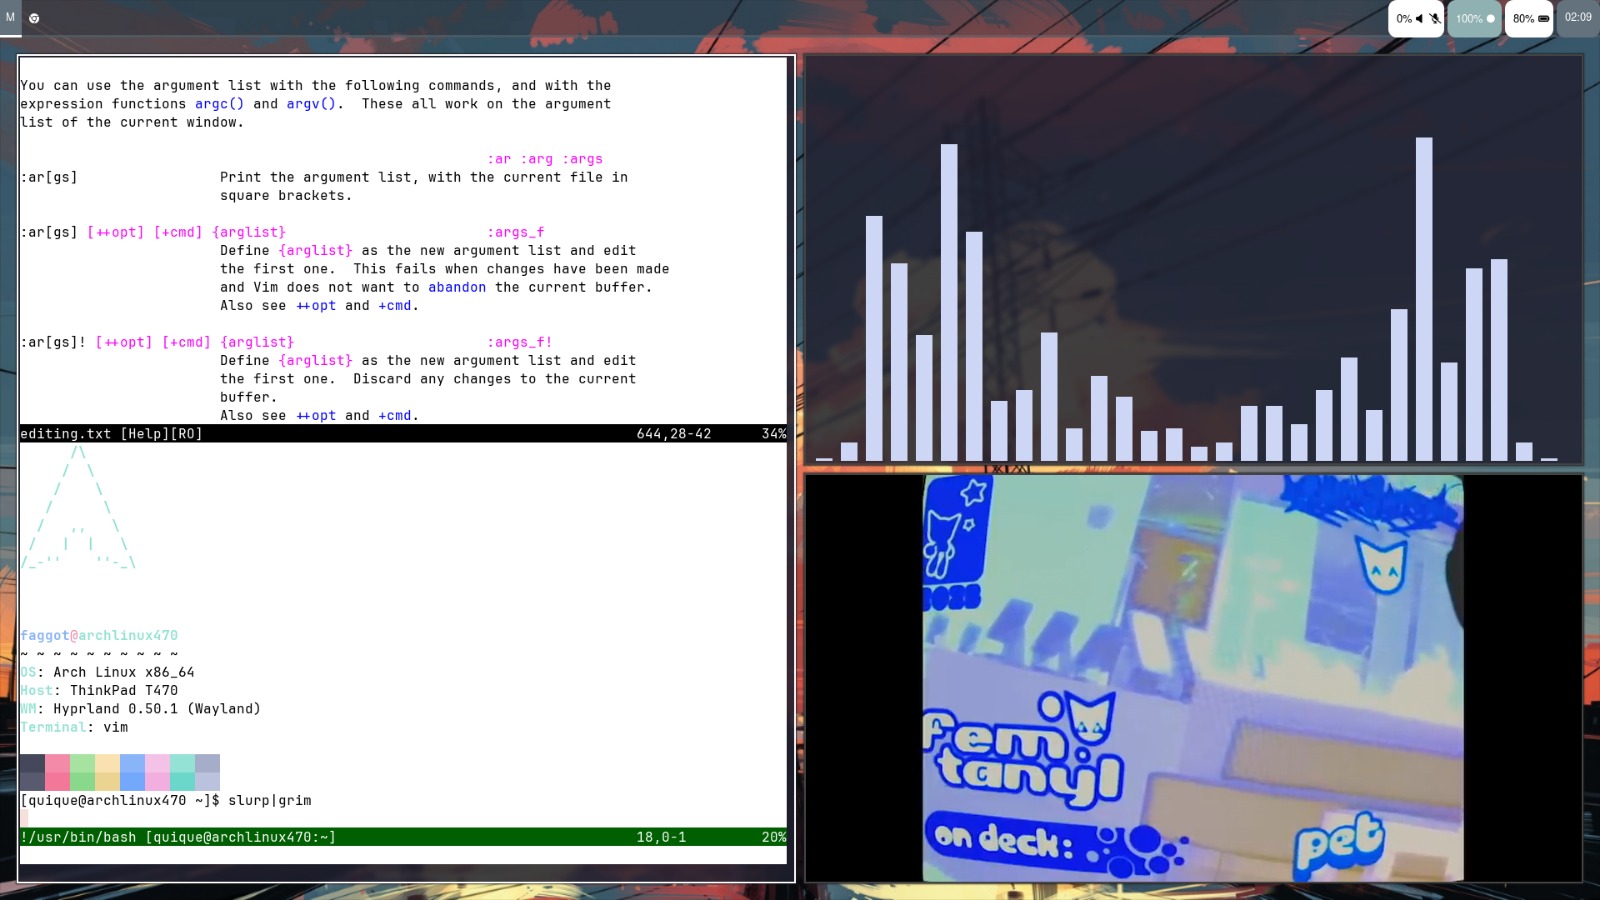Click the blue 'abandon' help link
The image size is (1600, 900).
click(457, 287)
